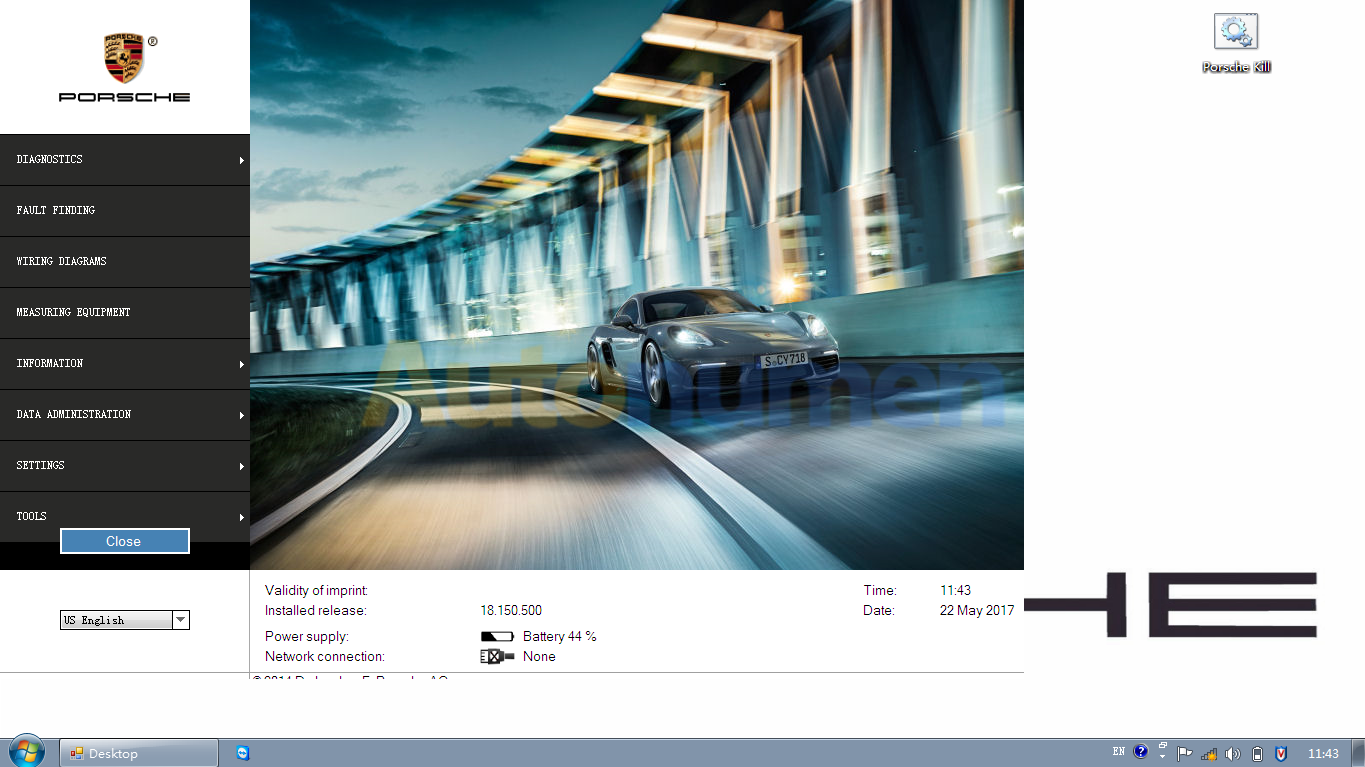Open the Porsche Kill desktop shortcut
The height and width of the screenshot is (767, 1365).
[1236, 43]
